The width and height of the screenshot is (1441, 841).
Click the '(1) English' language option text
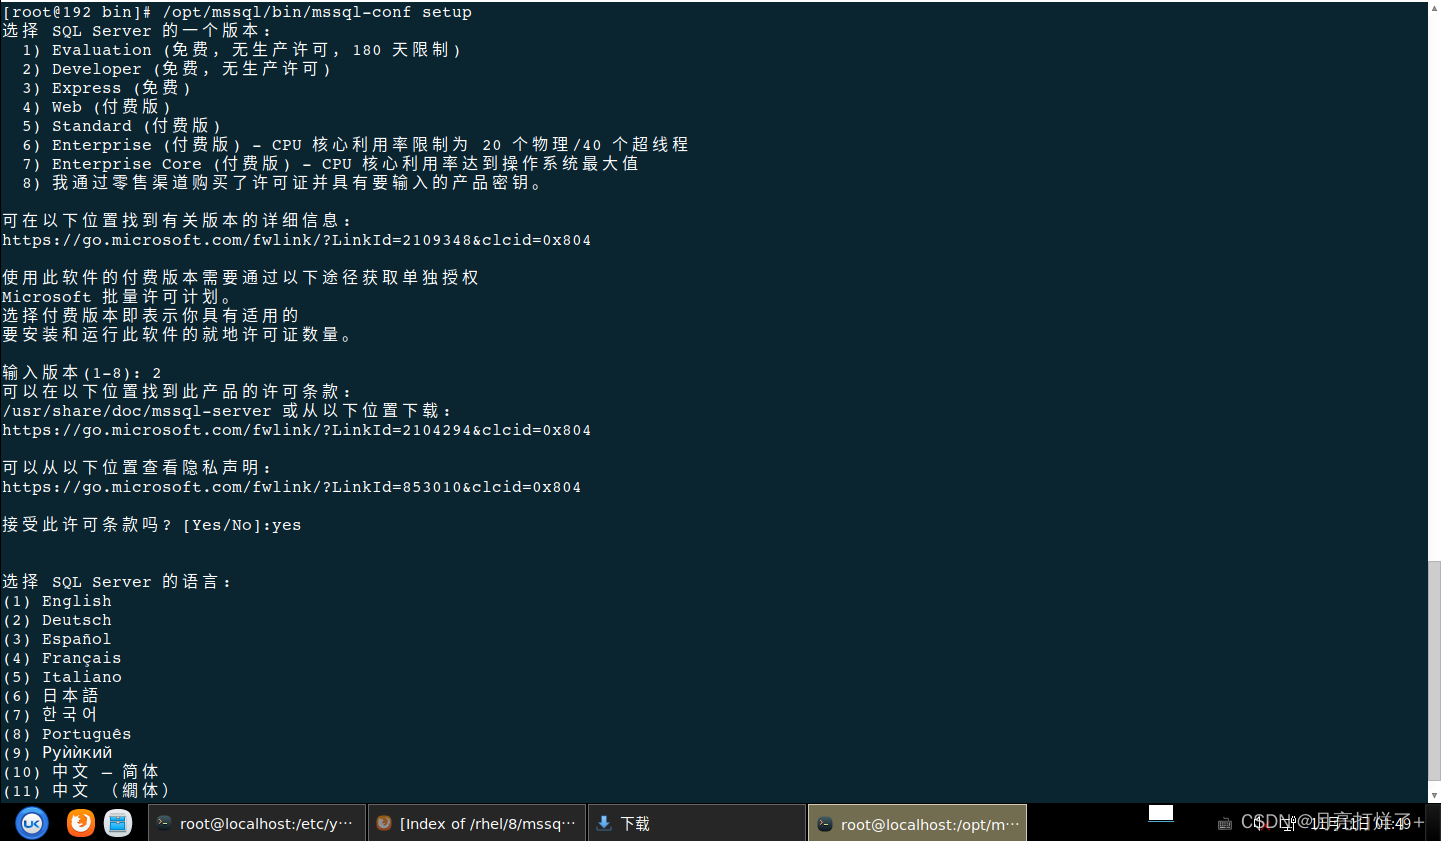(57, 601)
